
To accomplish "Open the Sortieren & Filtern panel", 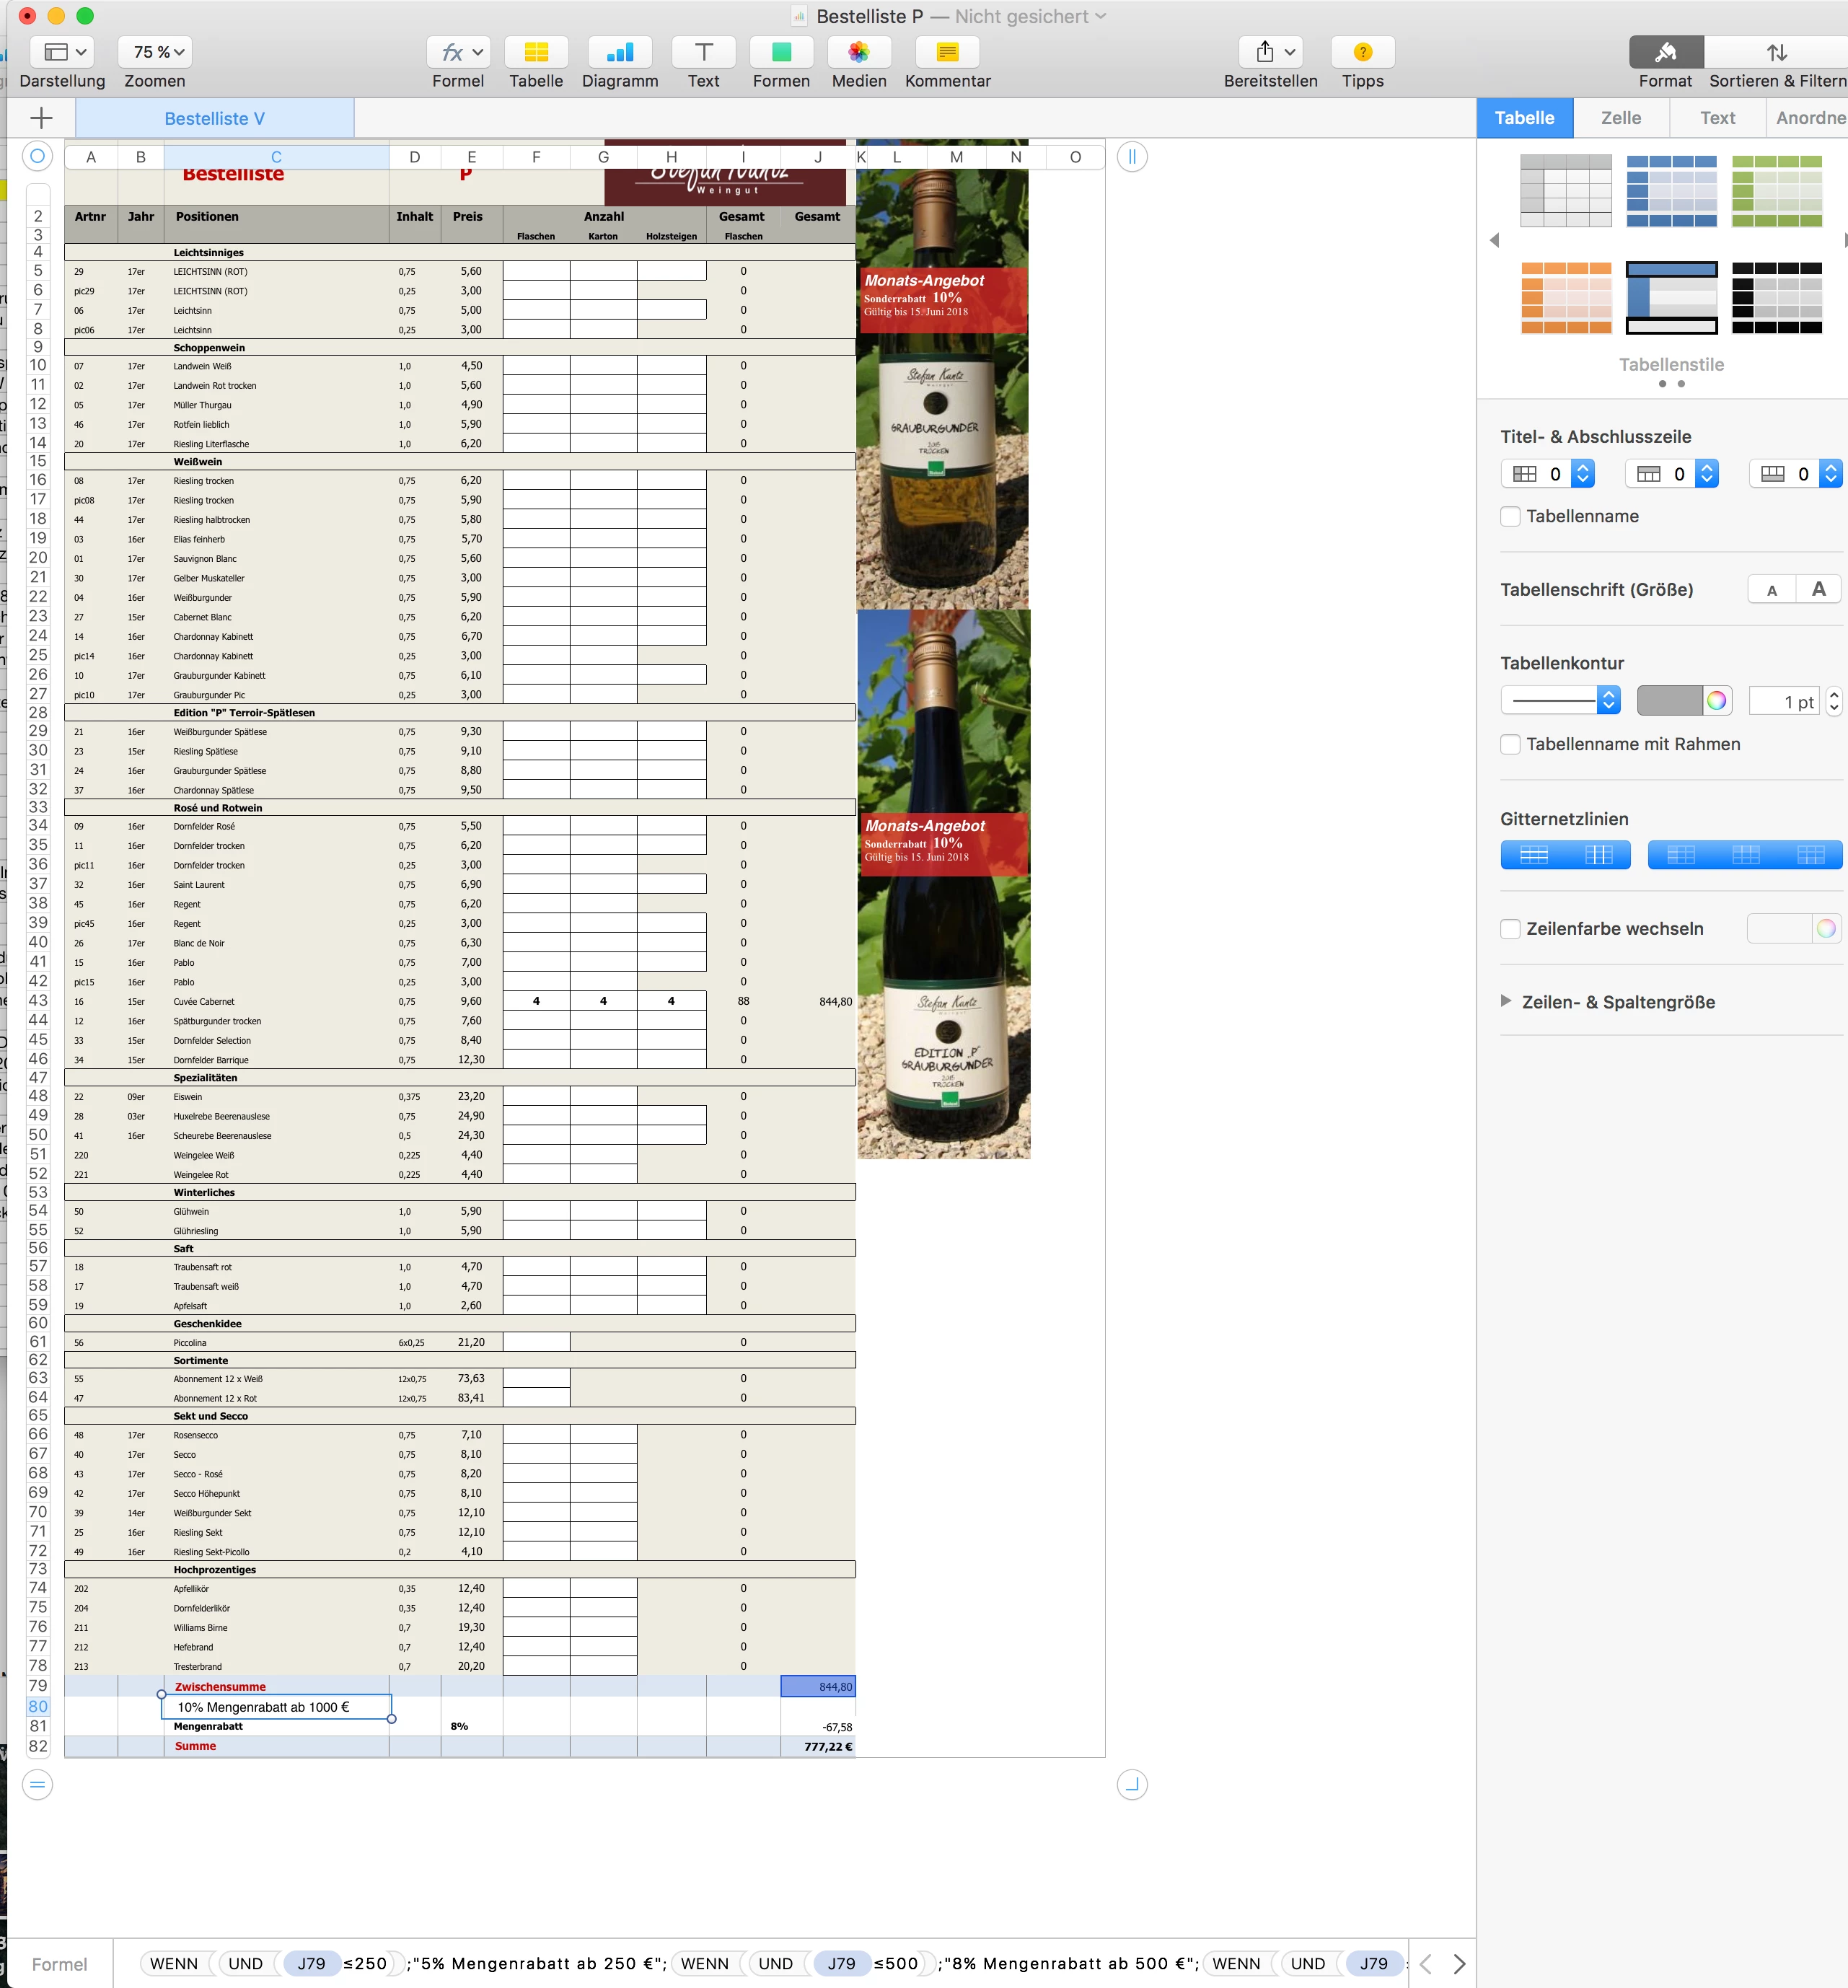I will coord(1776,53).
